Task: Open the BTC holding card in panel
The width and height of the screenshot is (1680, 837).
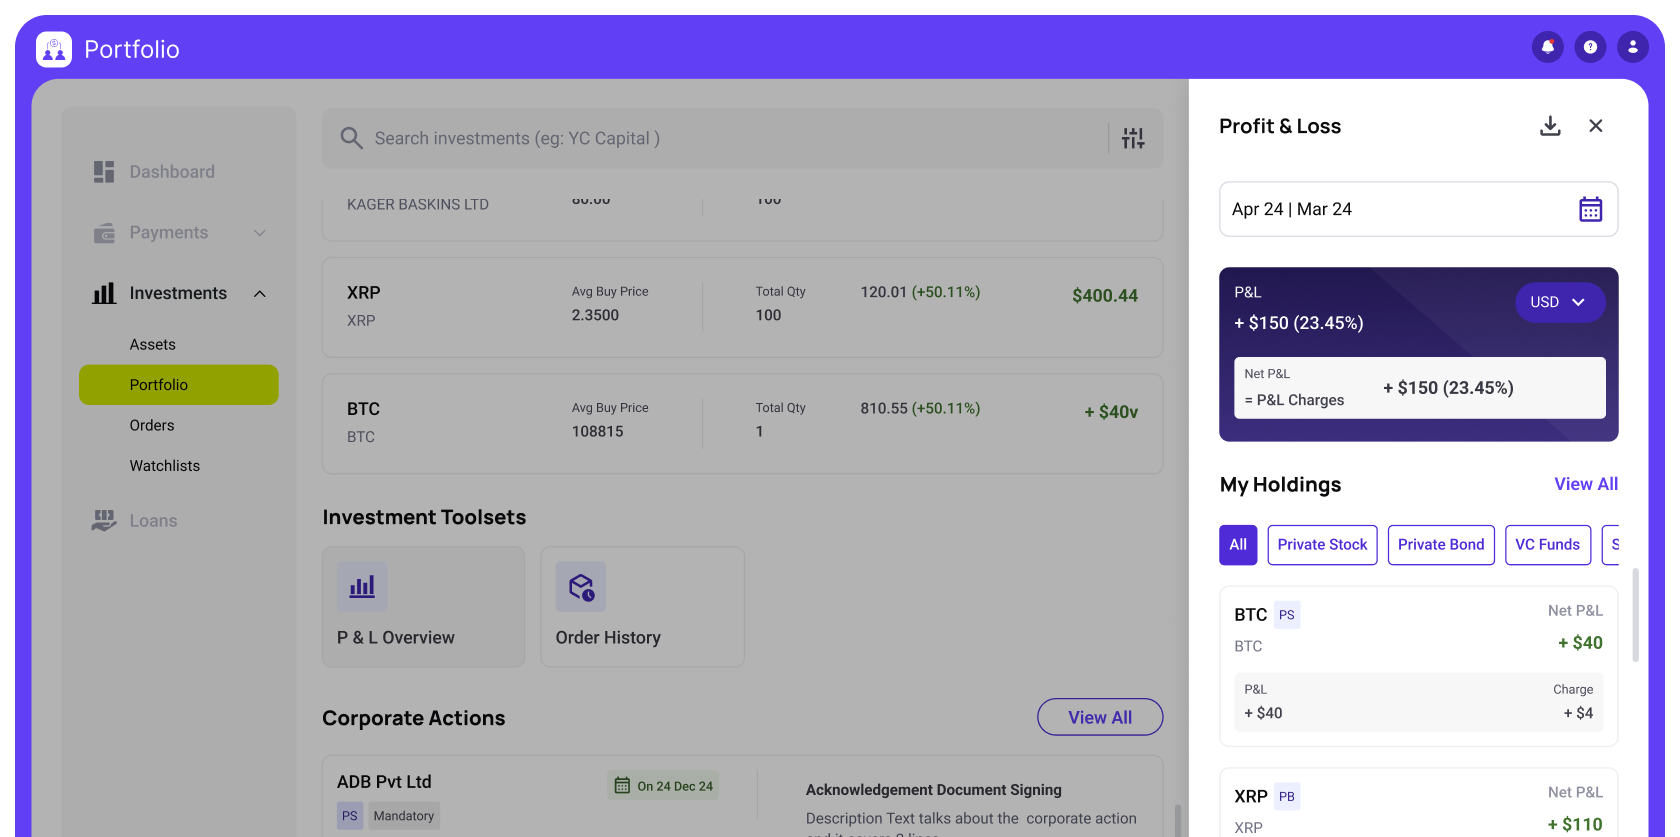Action: click(x=1418, y=666)
